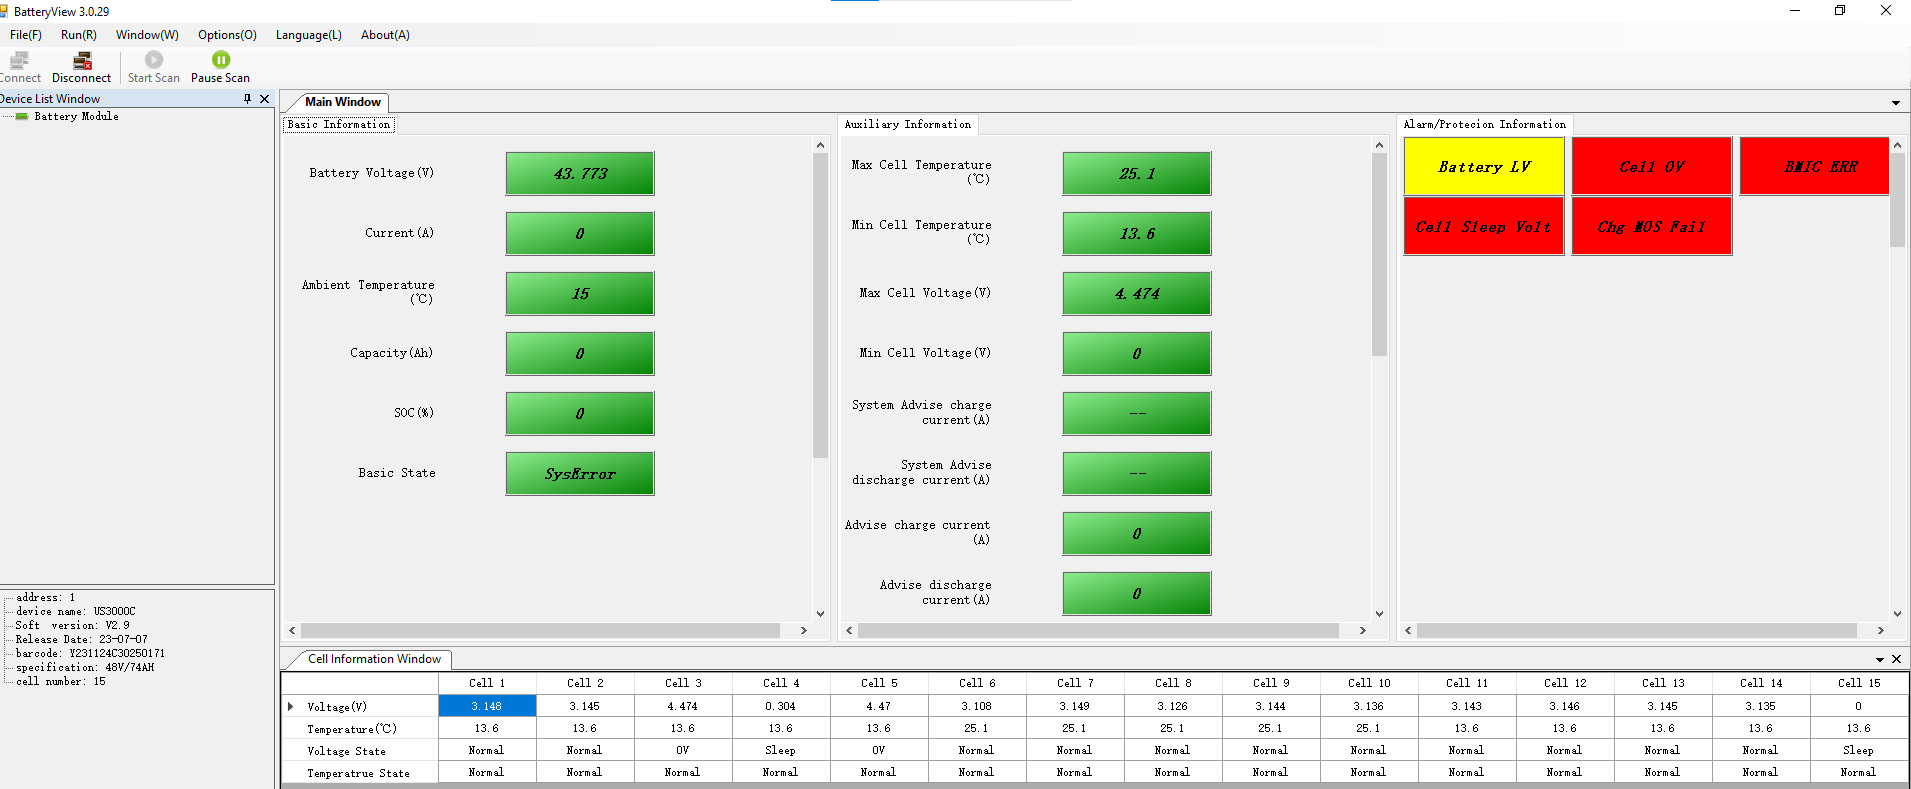The height and width of the screenshot is (789, 1911).
Task: Expand the Voltage(V) row arrow
Action: (x=291, y=706)
